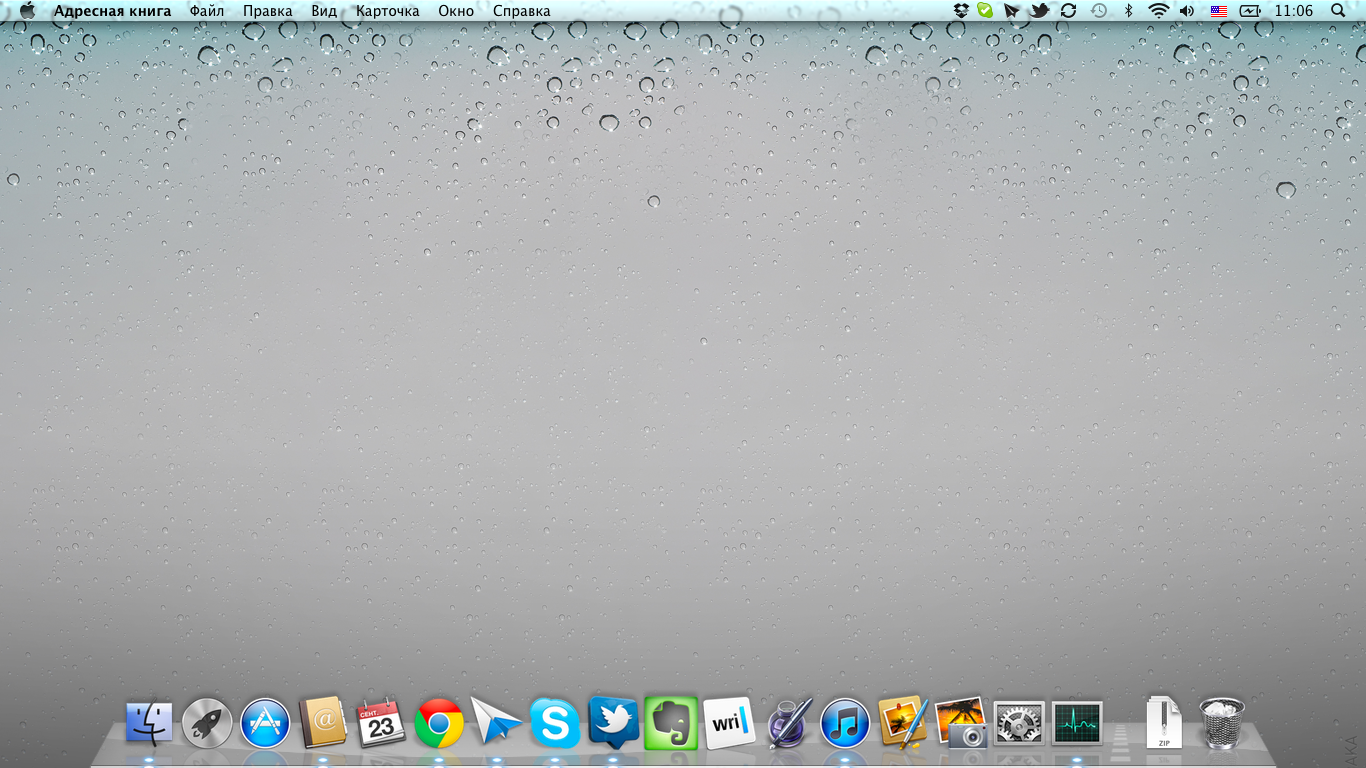Open the Окно menu

(x=456, y=11)
